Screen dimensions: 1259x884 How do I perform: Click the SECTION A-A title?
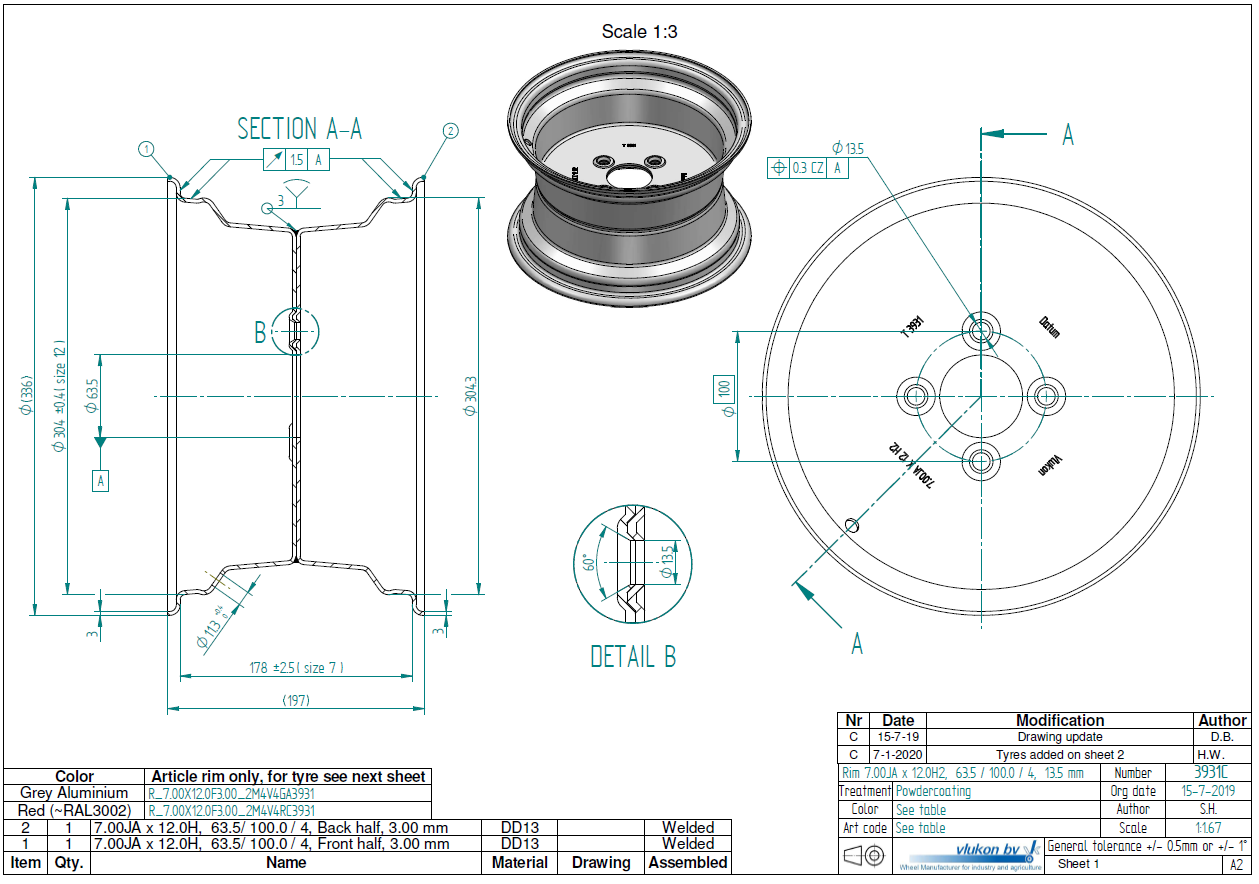(x=299, y=129)
